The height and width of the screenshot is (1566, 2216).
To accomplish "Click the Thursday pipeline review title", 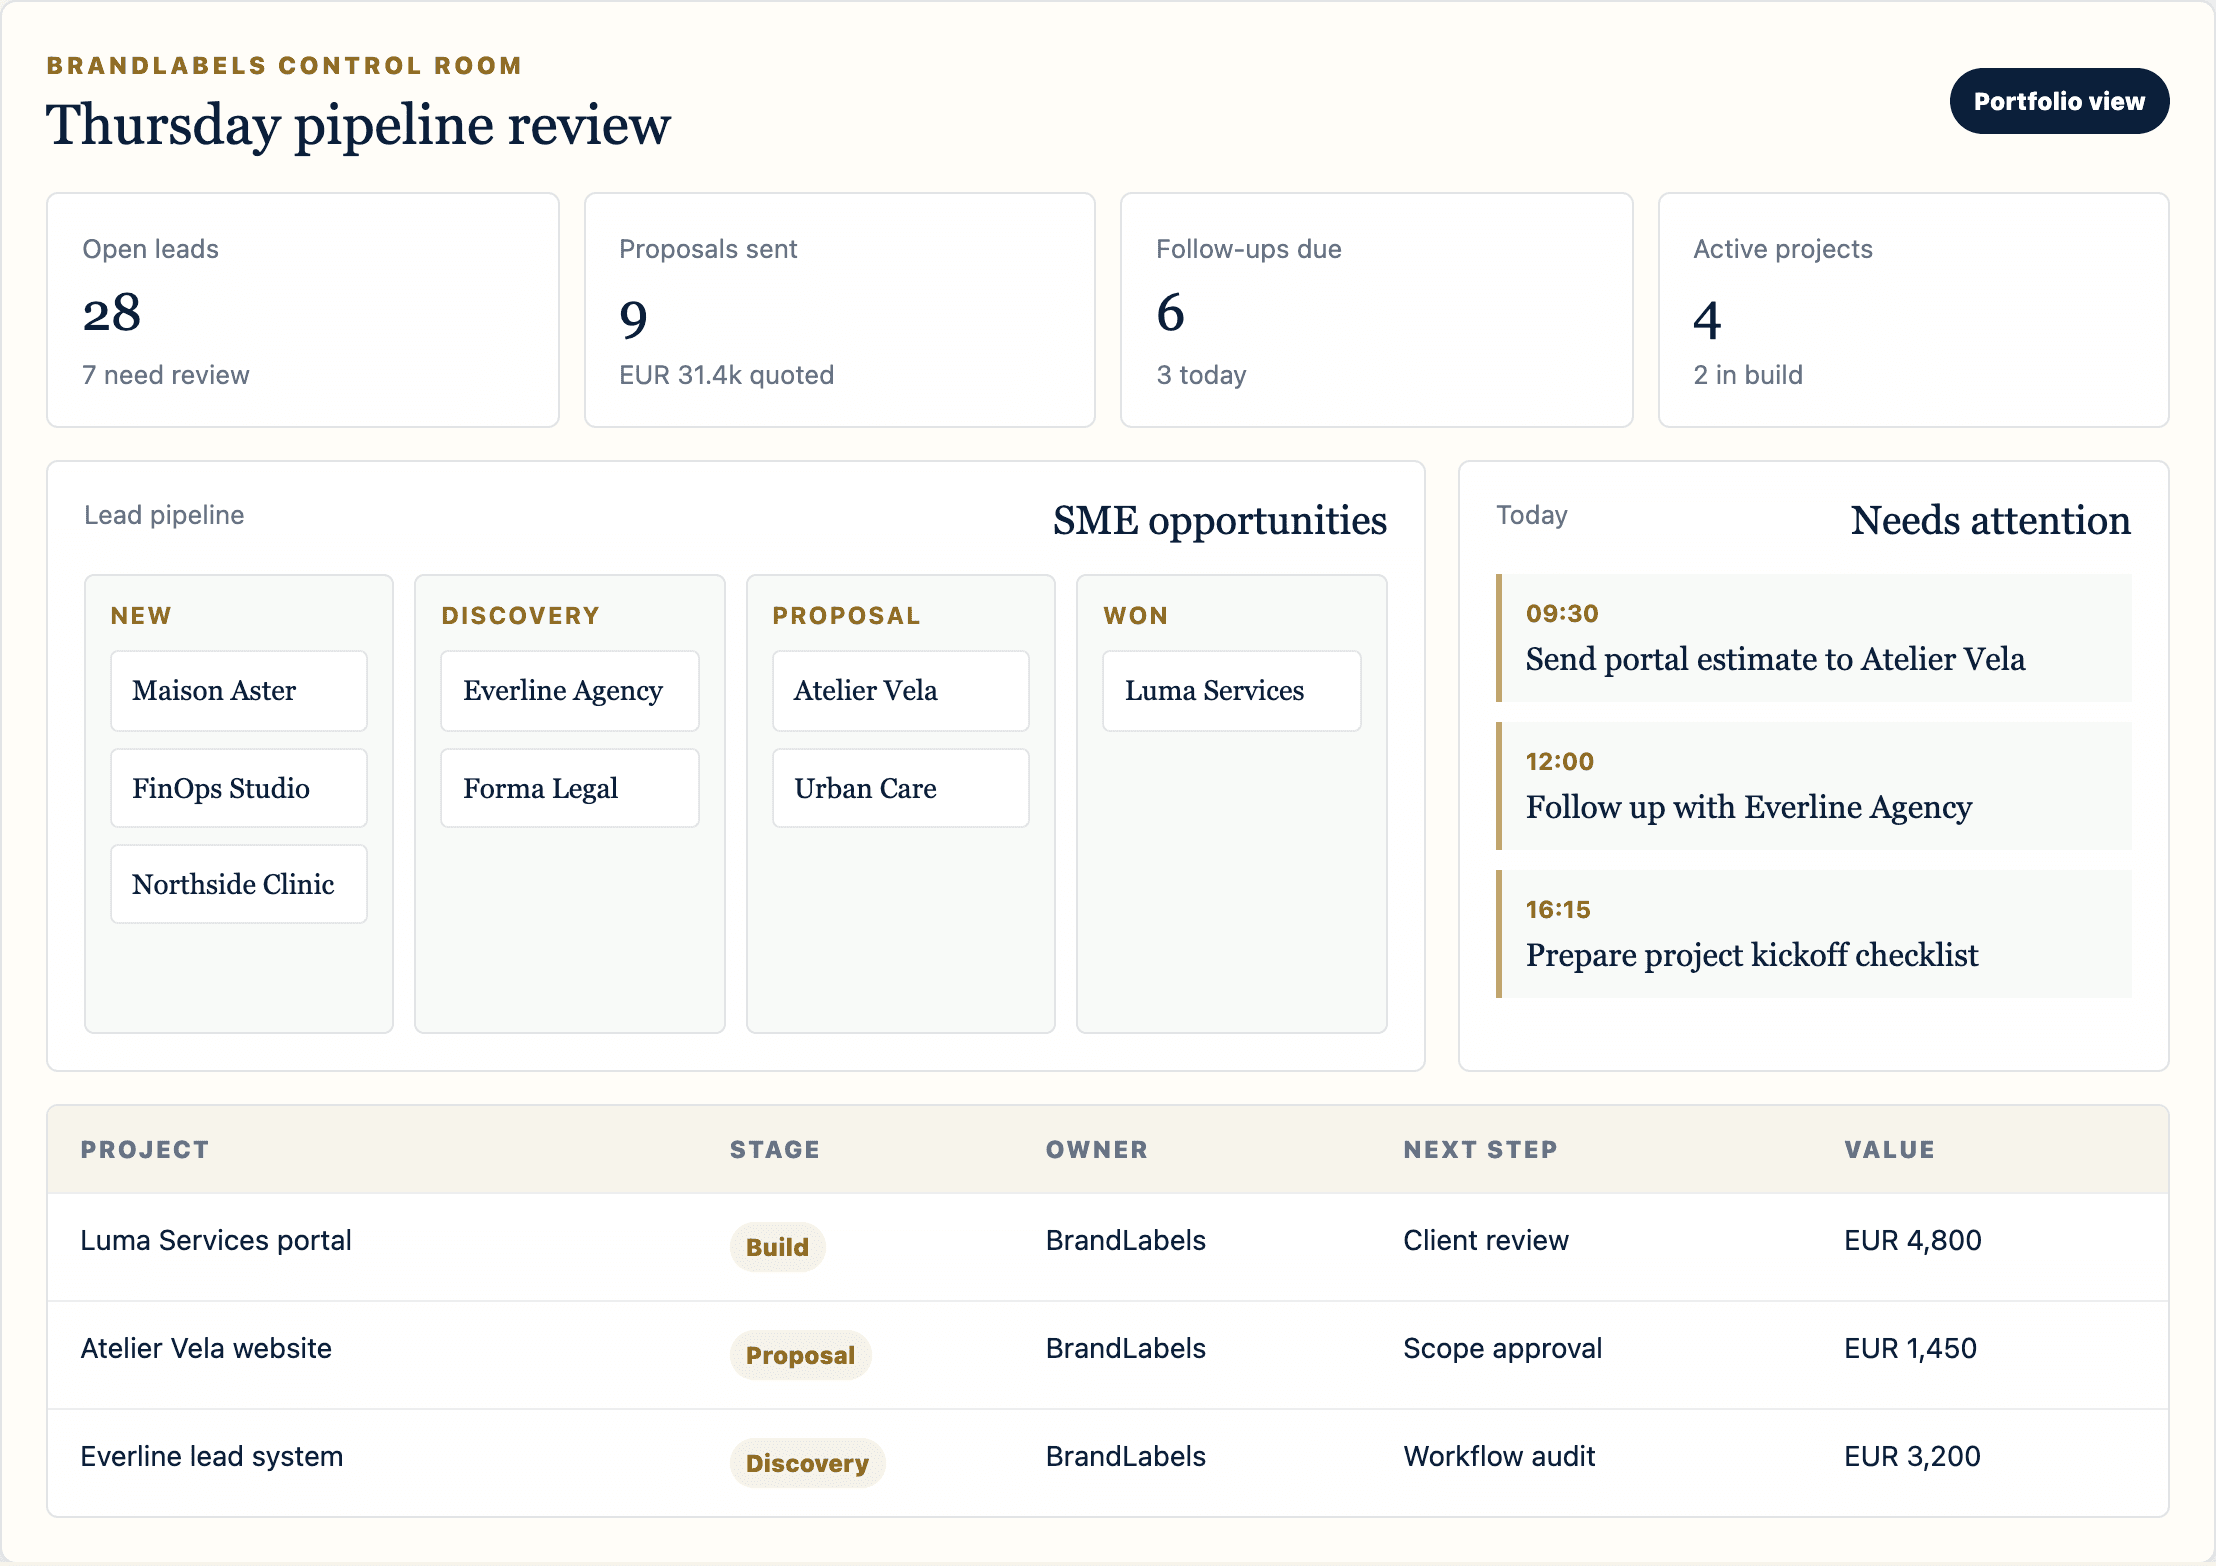I will (358, 125).
